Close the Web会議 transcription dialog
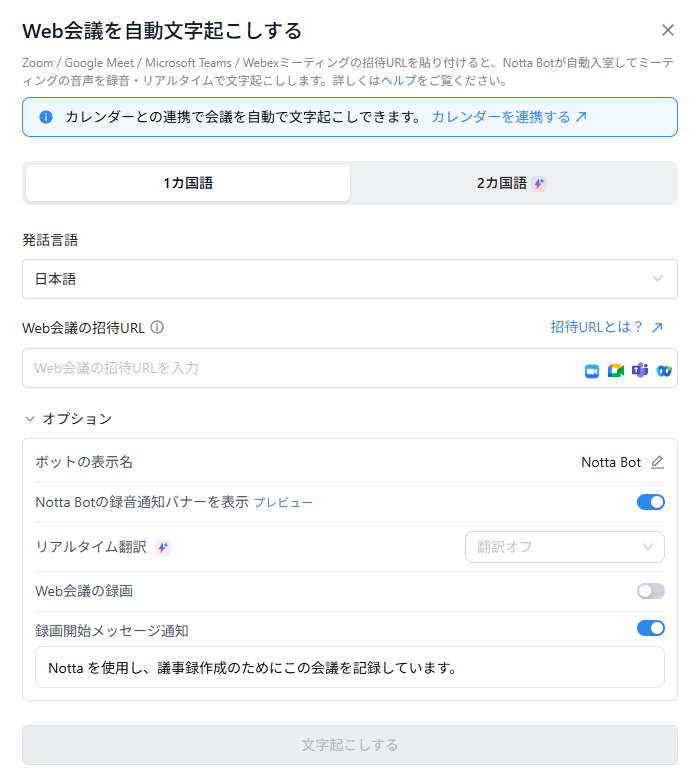This screenshot has height=781, width=700. tap(668, 30)
